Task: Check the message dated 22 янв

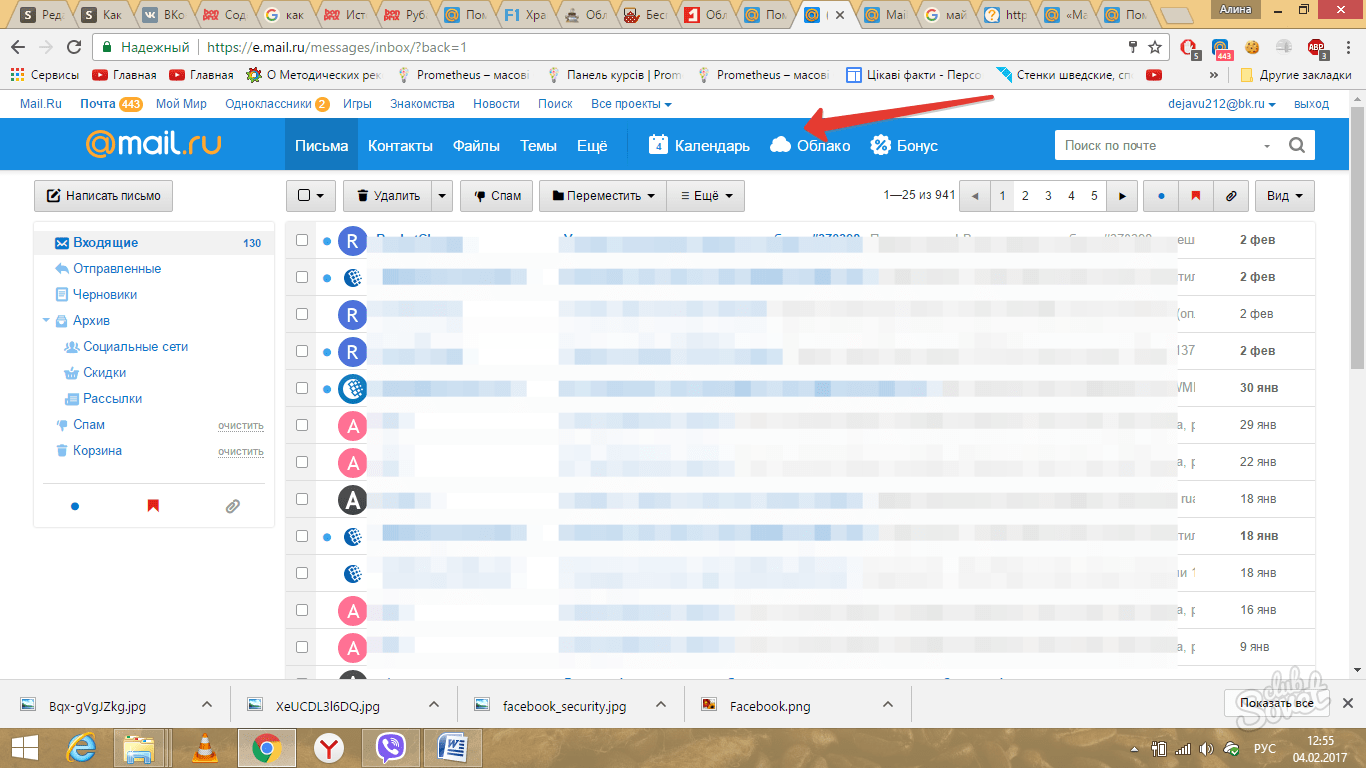Action: tap(302, 462)
